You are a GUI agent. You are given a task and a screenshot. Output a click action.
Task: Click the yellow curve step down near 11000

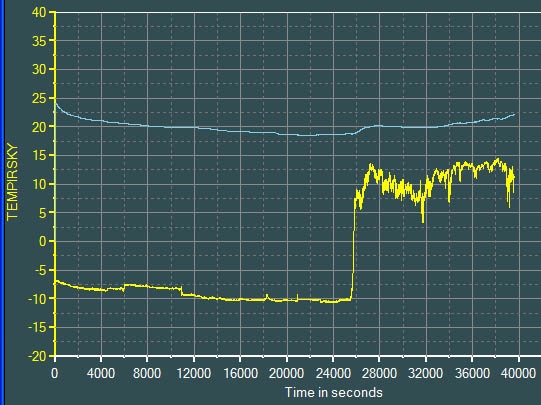(181, 291)
